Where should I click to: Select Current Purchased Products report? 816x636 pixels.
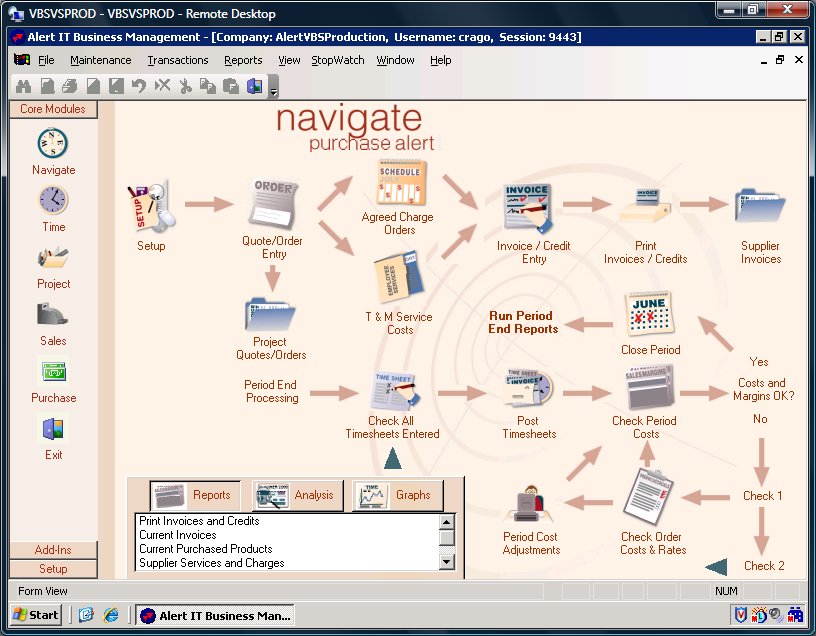click(206, 549)
